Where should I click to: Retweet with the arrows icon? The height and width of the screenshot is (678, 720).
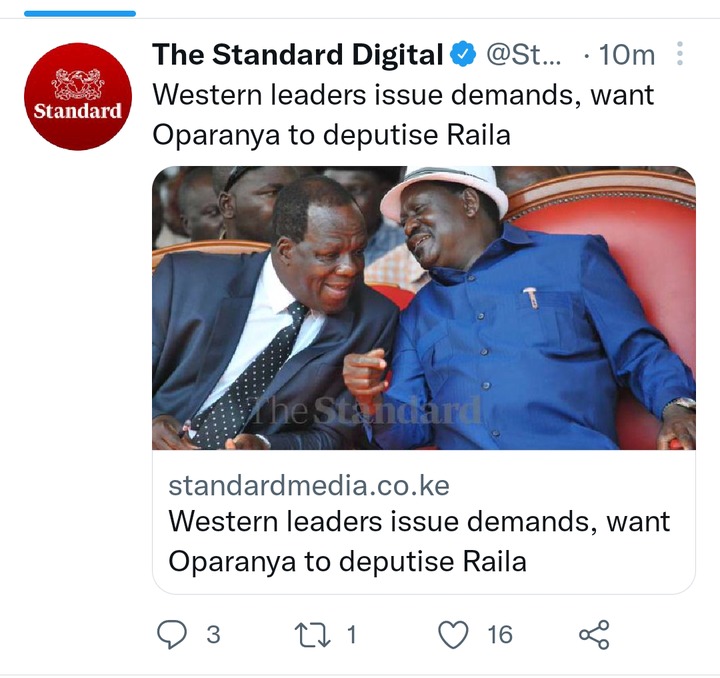tap(312, 634)
